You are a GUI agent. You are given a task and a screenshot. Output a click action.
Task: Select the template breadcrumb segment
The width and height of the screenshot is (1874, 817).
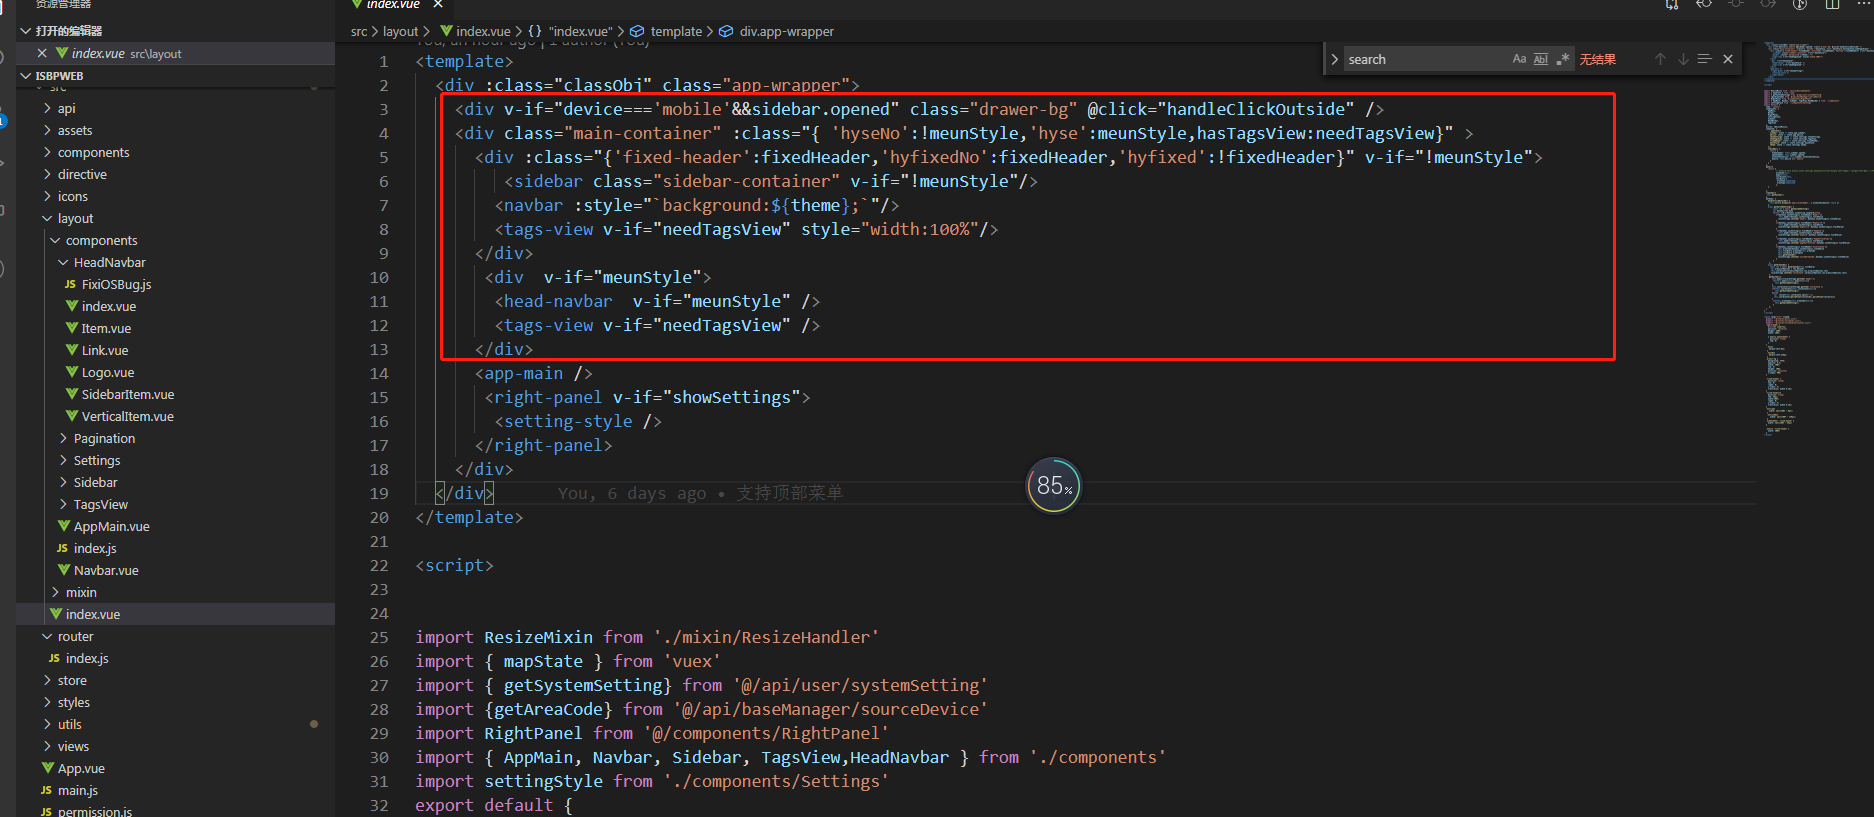point(676,31)
